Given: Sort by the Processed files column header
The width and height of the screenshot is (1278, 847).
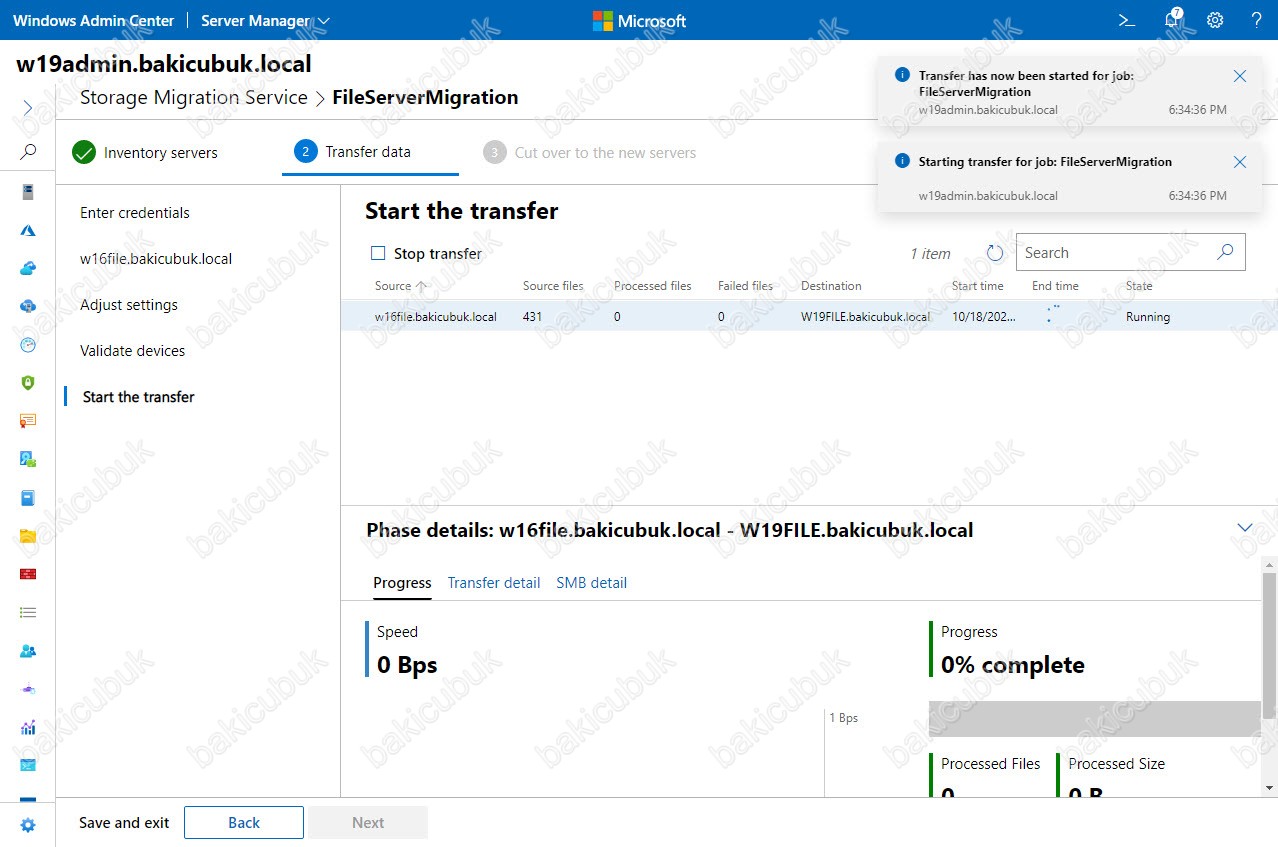Looking at the screenshot, I should point(653,286).
